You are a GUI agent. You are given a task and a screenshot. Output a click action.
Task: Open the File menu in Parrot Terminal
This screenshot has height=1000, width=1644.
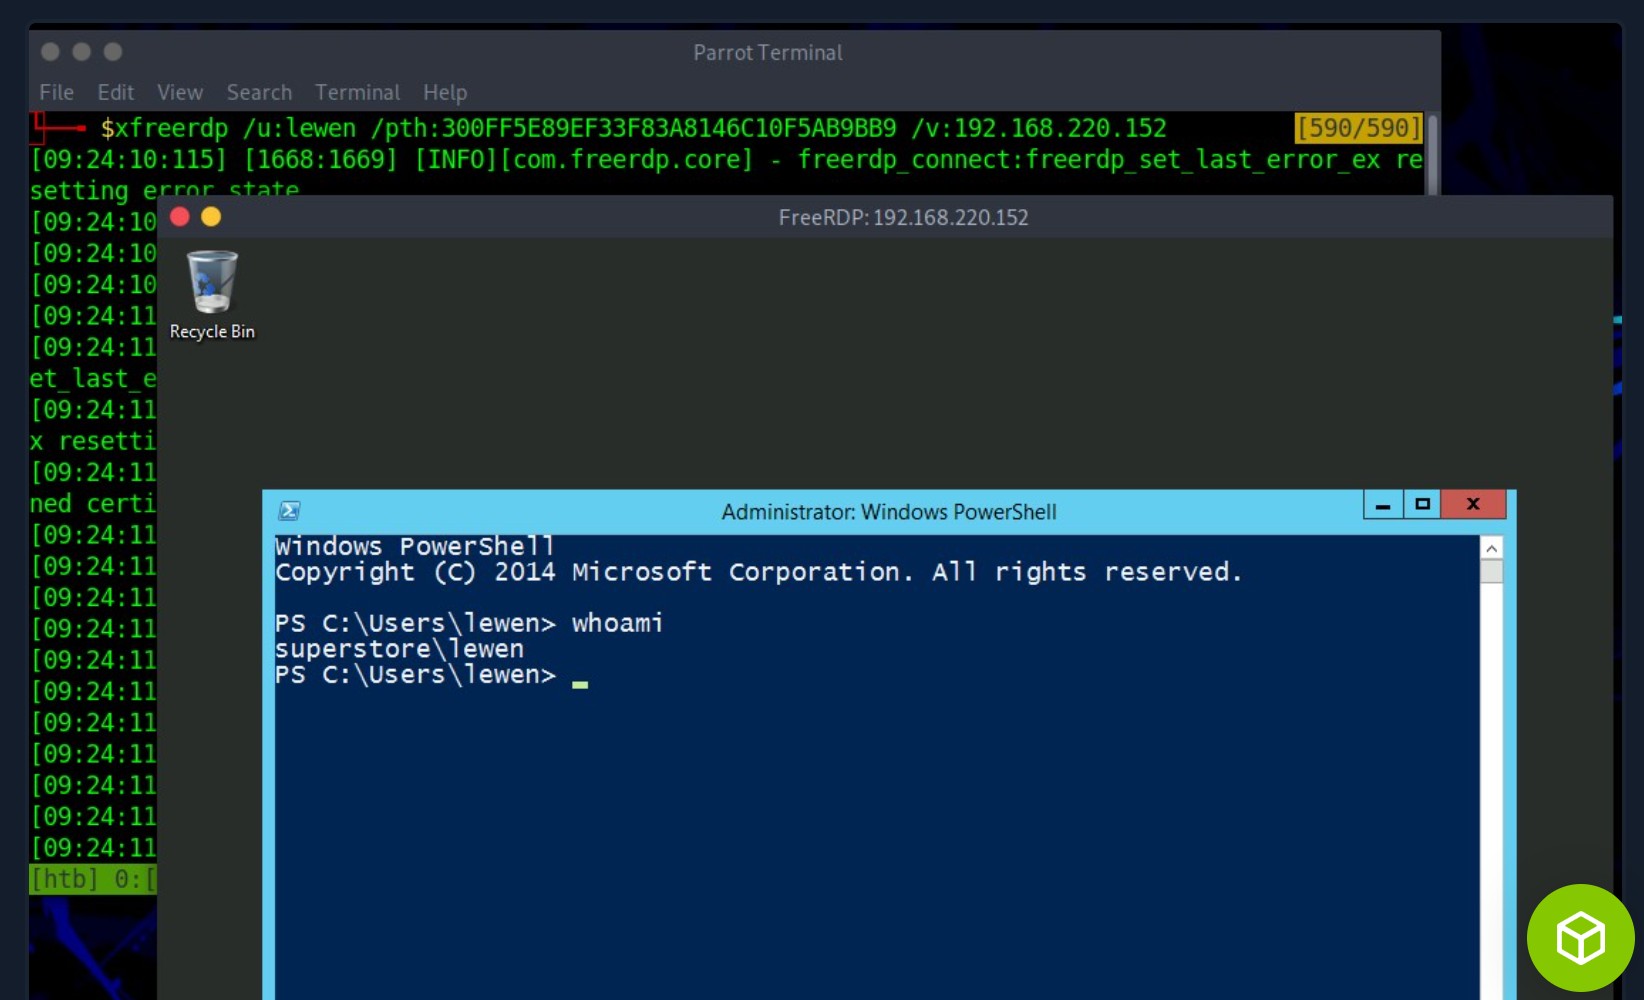56,92
